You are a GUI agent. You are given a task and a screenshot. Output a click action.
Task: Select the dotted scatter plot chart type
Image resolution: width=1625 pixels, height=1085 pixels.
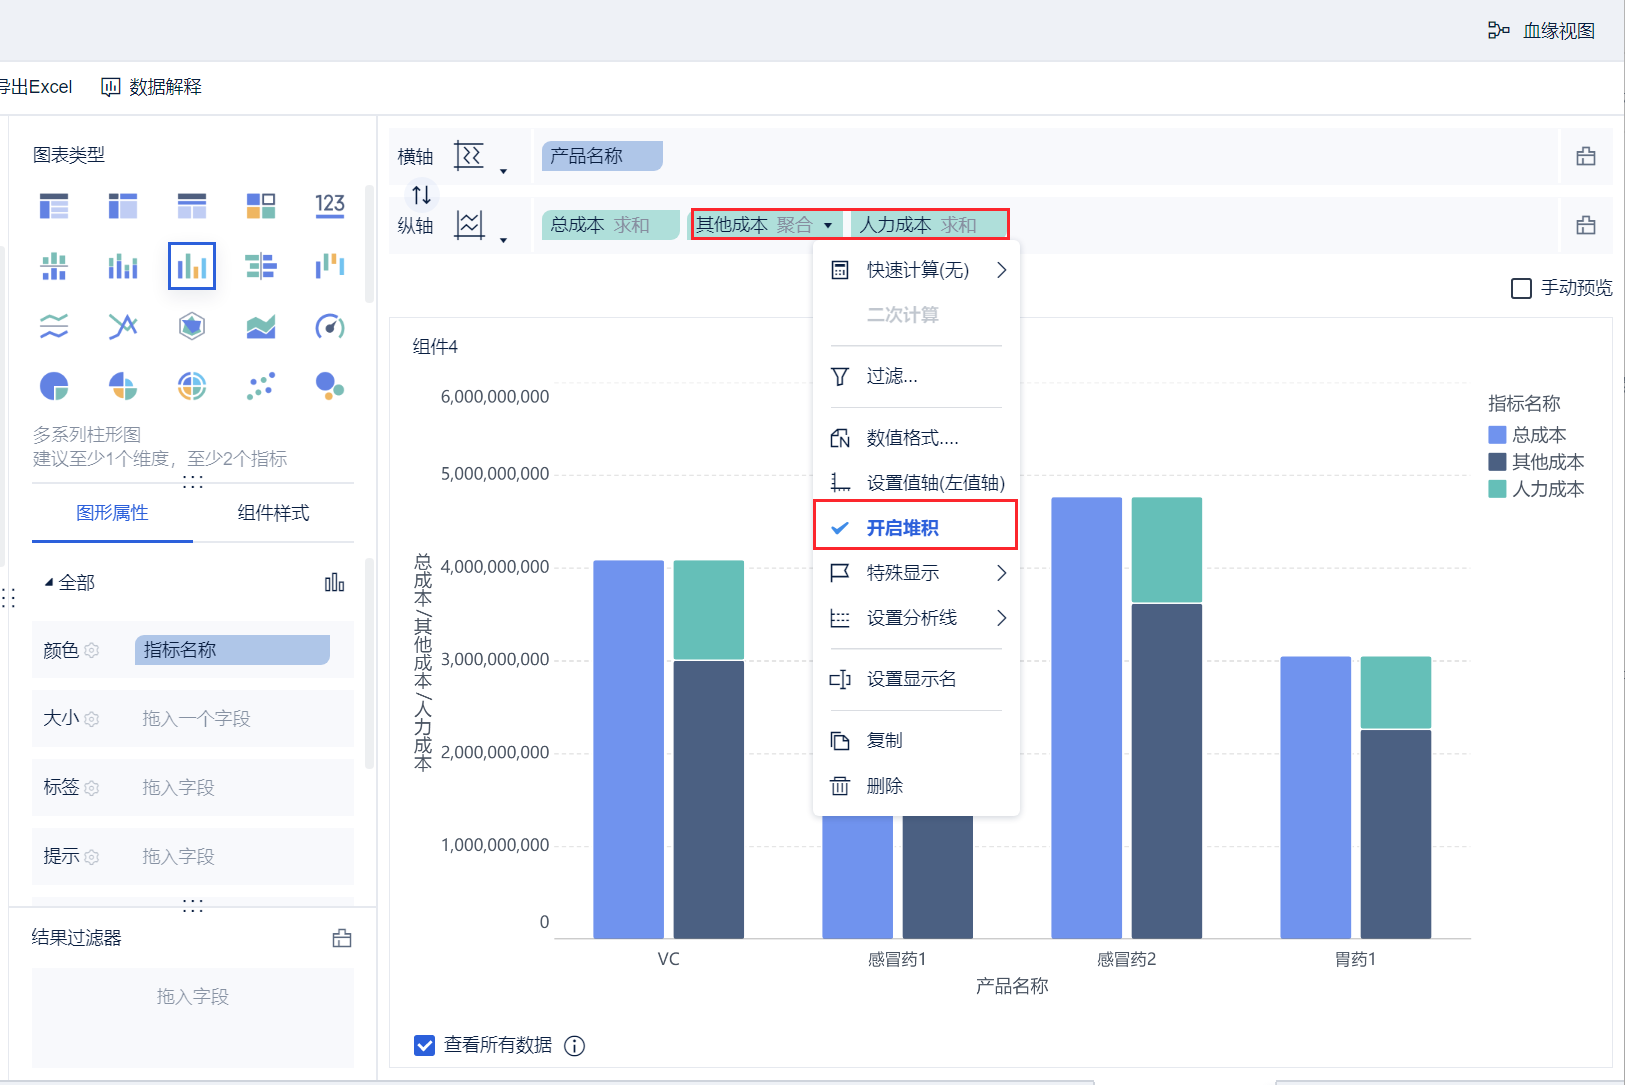pos(261,386)
